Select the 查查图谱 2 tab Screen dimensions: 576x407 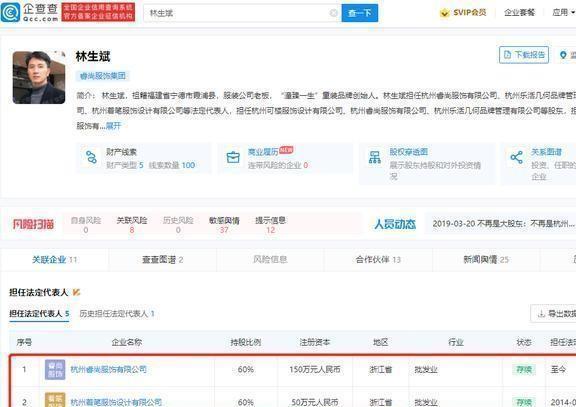(162, 260)
